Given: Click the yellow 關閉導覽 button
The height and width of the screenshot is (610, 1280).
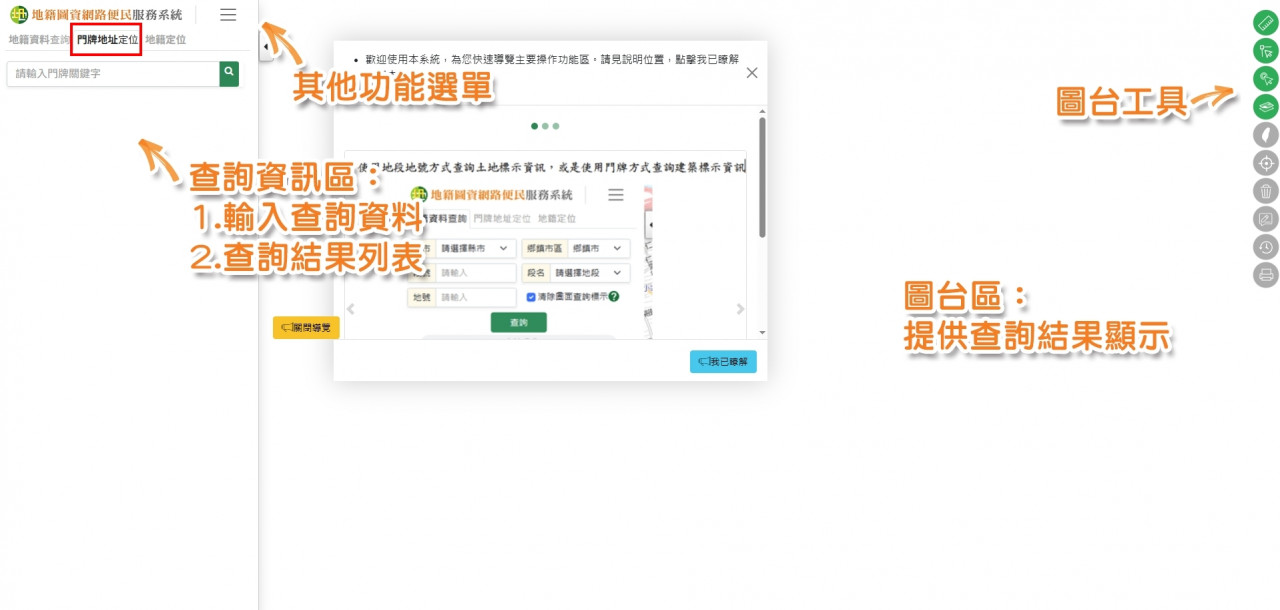Looking at the screenshot, I should (306, 327).
